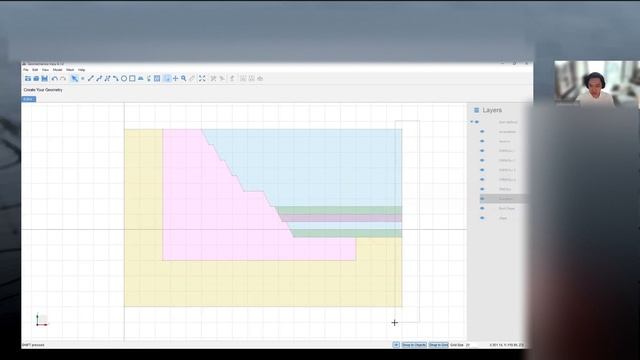Select the straight Line drawing tool
This screenshot has height=360, width=640.
(x=91, y=78)
